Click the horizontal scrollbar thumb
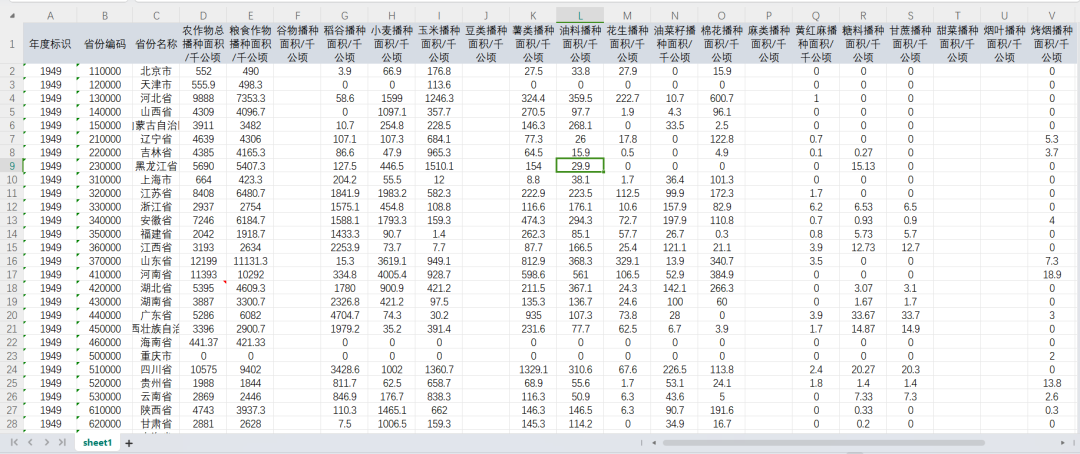Image resolution: width=1080 pixels, height=454 pixels. point(823,442)
